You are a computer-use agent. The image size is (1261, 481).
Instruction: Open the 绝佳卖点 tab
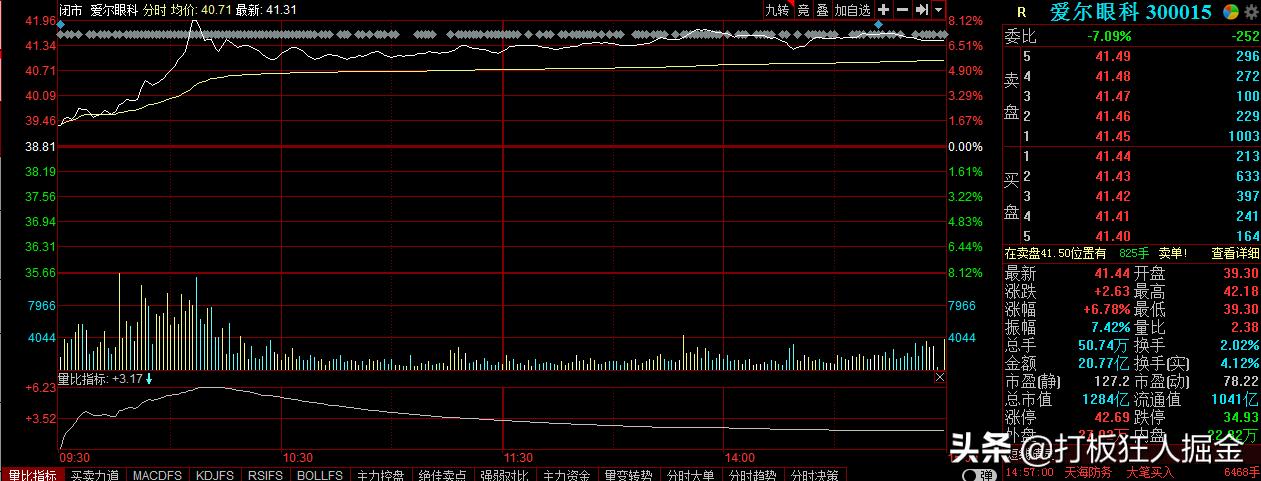[443, 475]
